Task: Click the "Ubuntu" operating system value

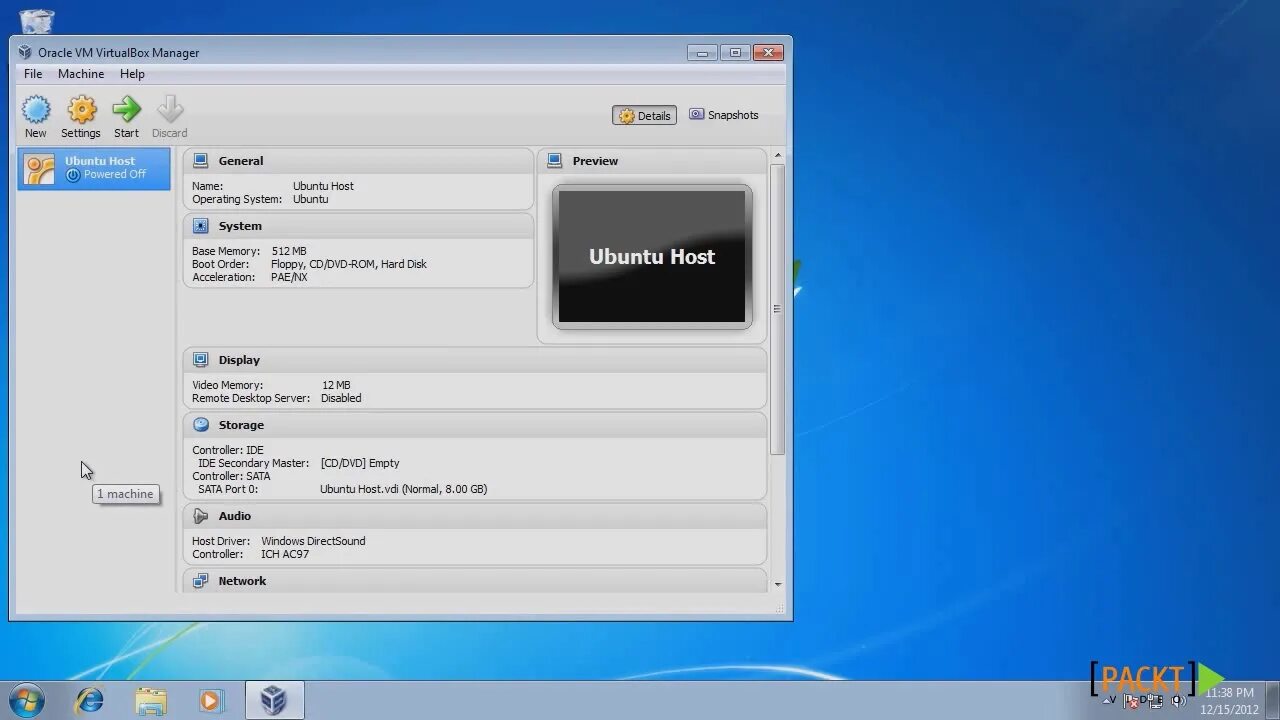Action: [x=310, y=199]
